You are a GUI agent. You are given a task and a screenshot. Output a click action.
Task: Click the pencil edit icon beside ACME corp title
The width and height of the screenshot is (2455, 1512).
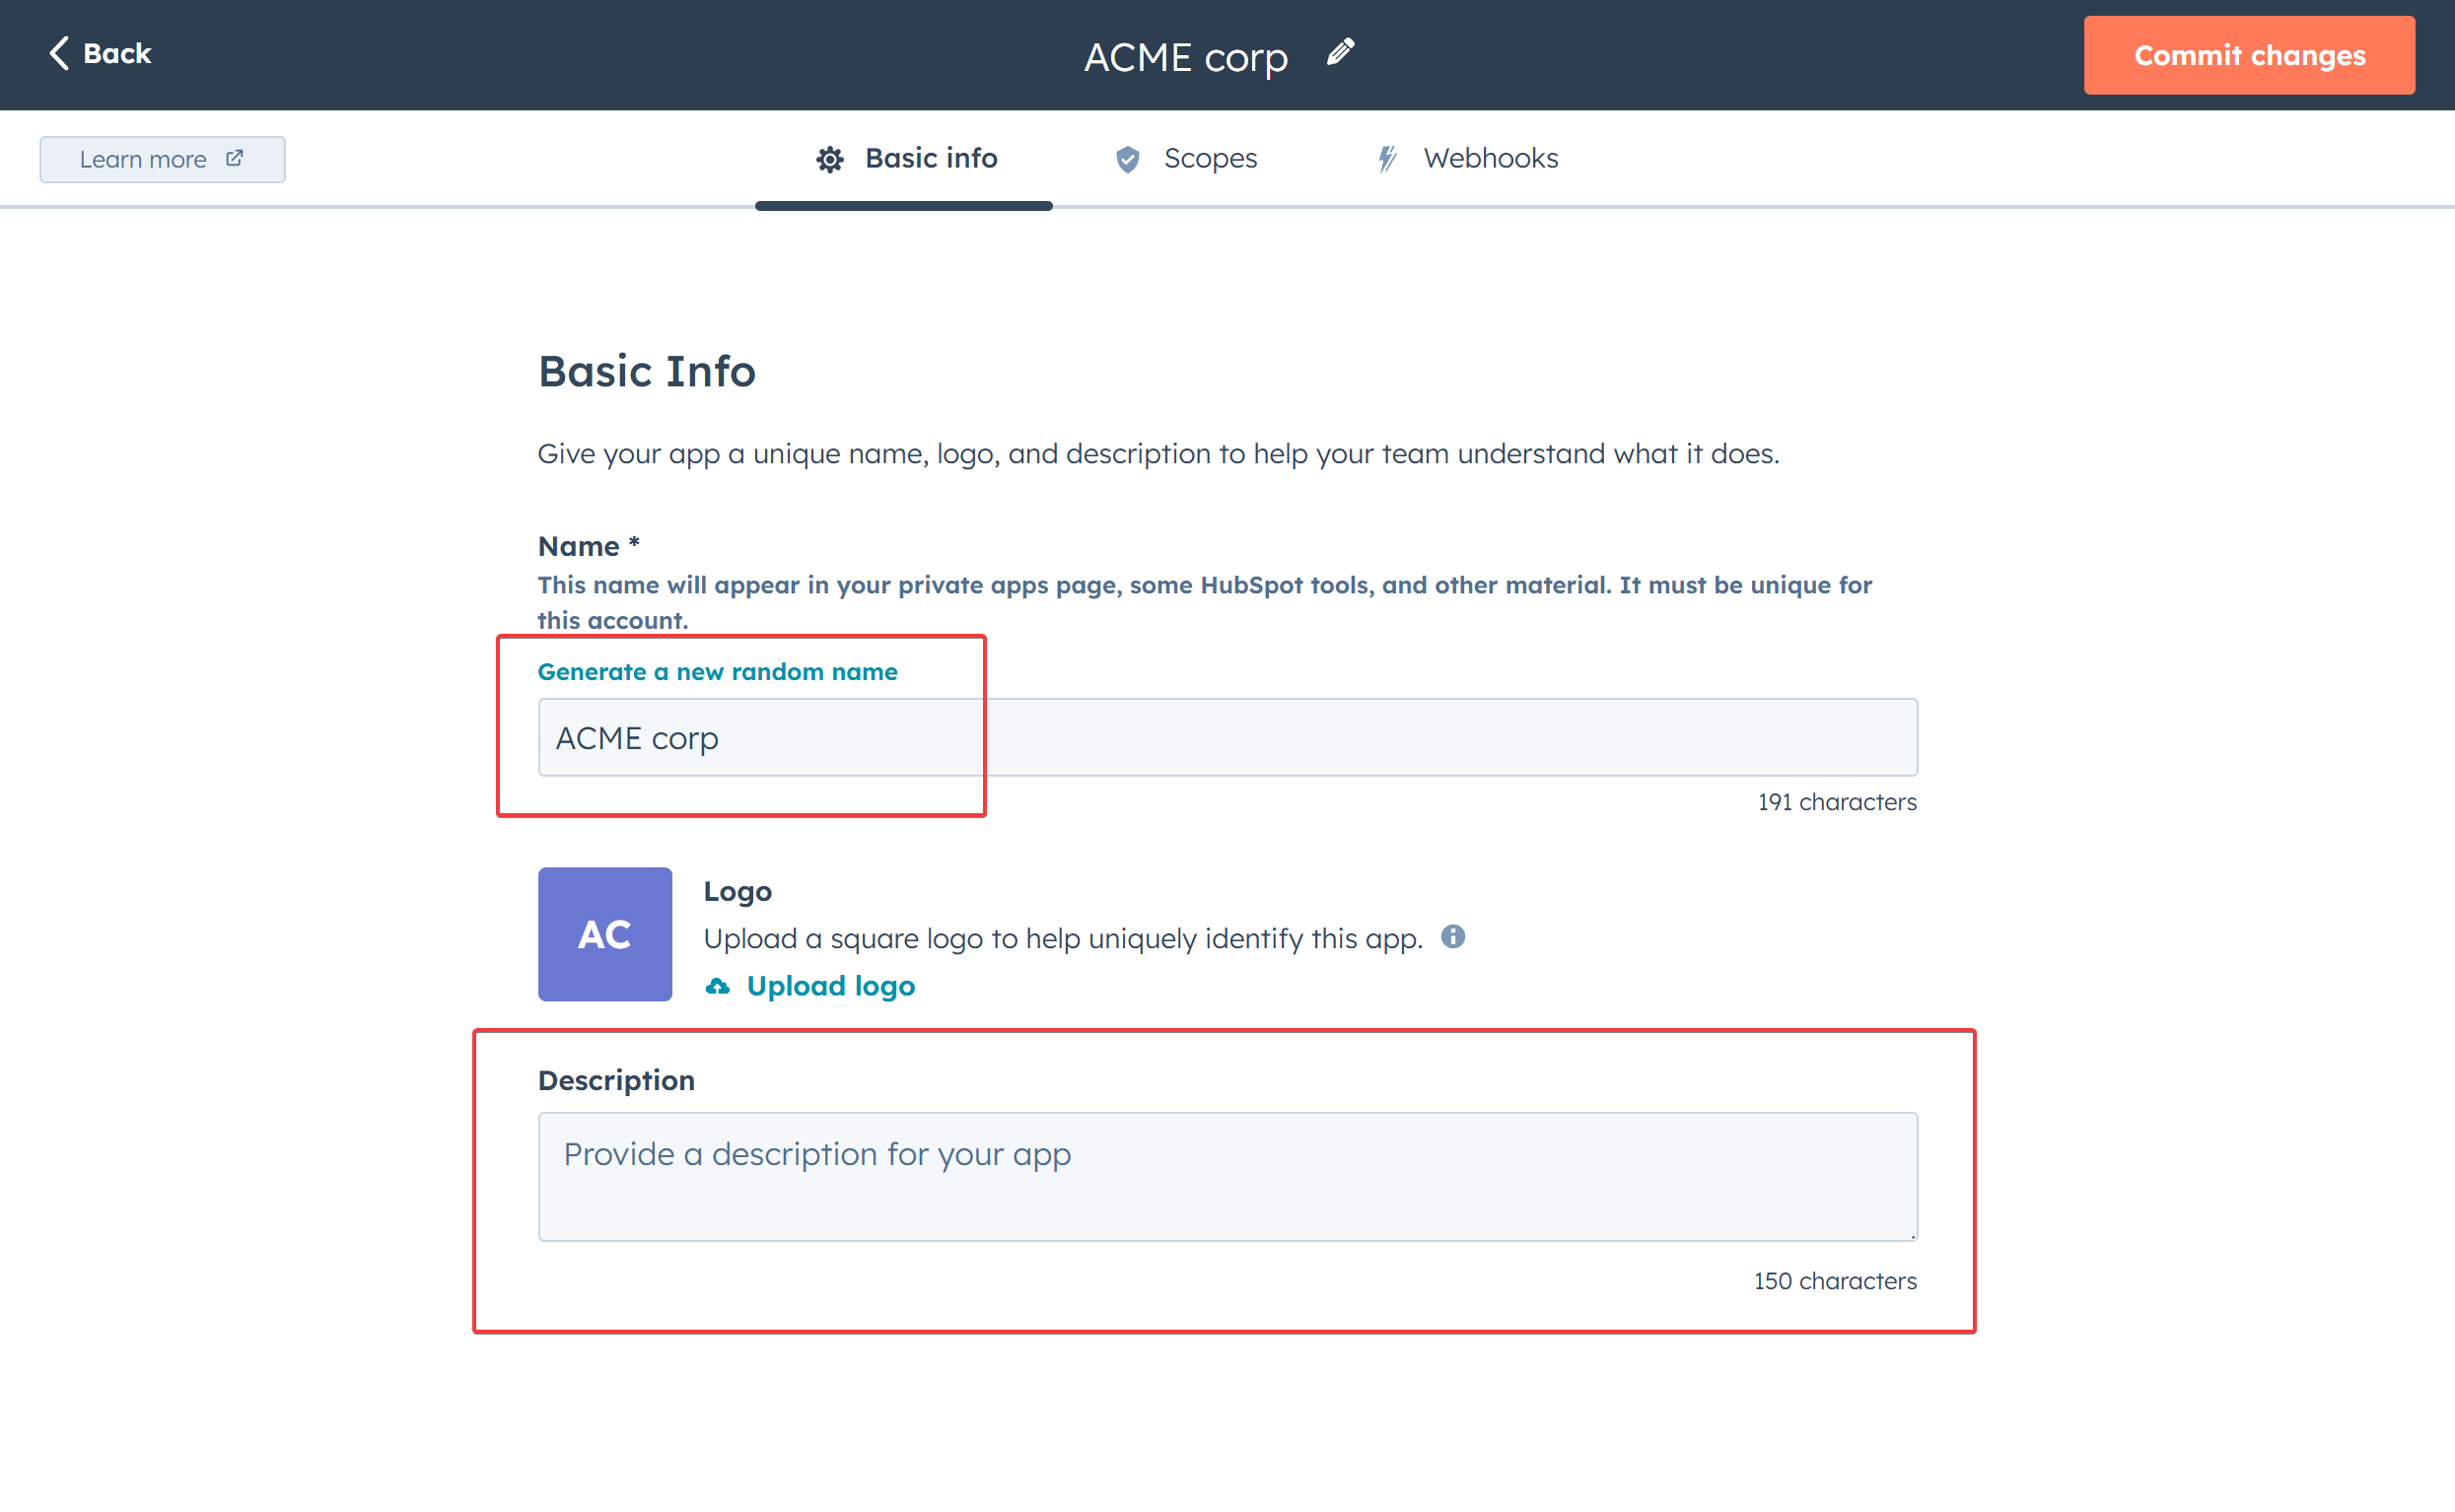[x=1341, y=52]
